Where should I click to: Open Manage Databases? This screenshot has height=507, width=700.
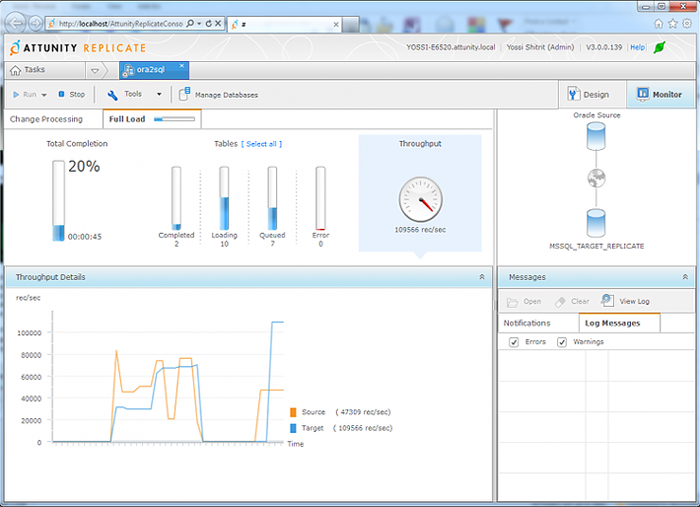click(218, 95)
